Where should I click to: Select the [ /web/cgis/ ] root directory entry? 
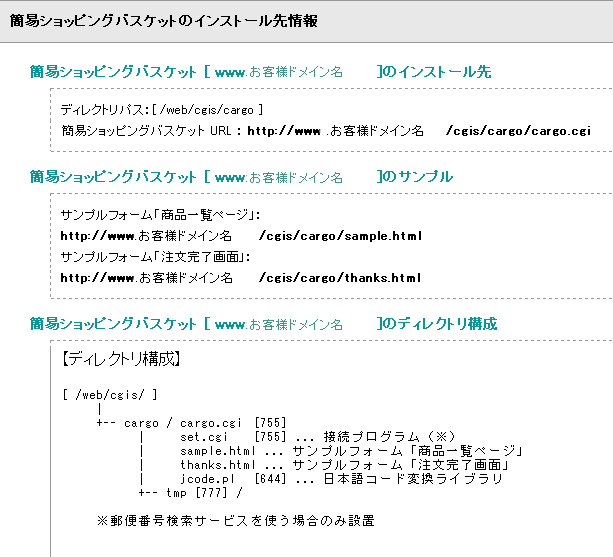(x=110, y=395)
